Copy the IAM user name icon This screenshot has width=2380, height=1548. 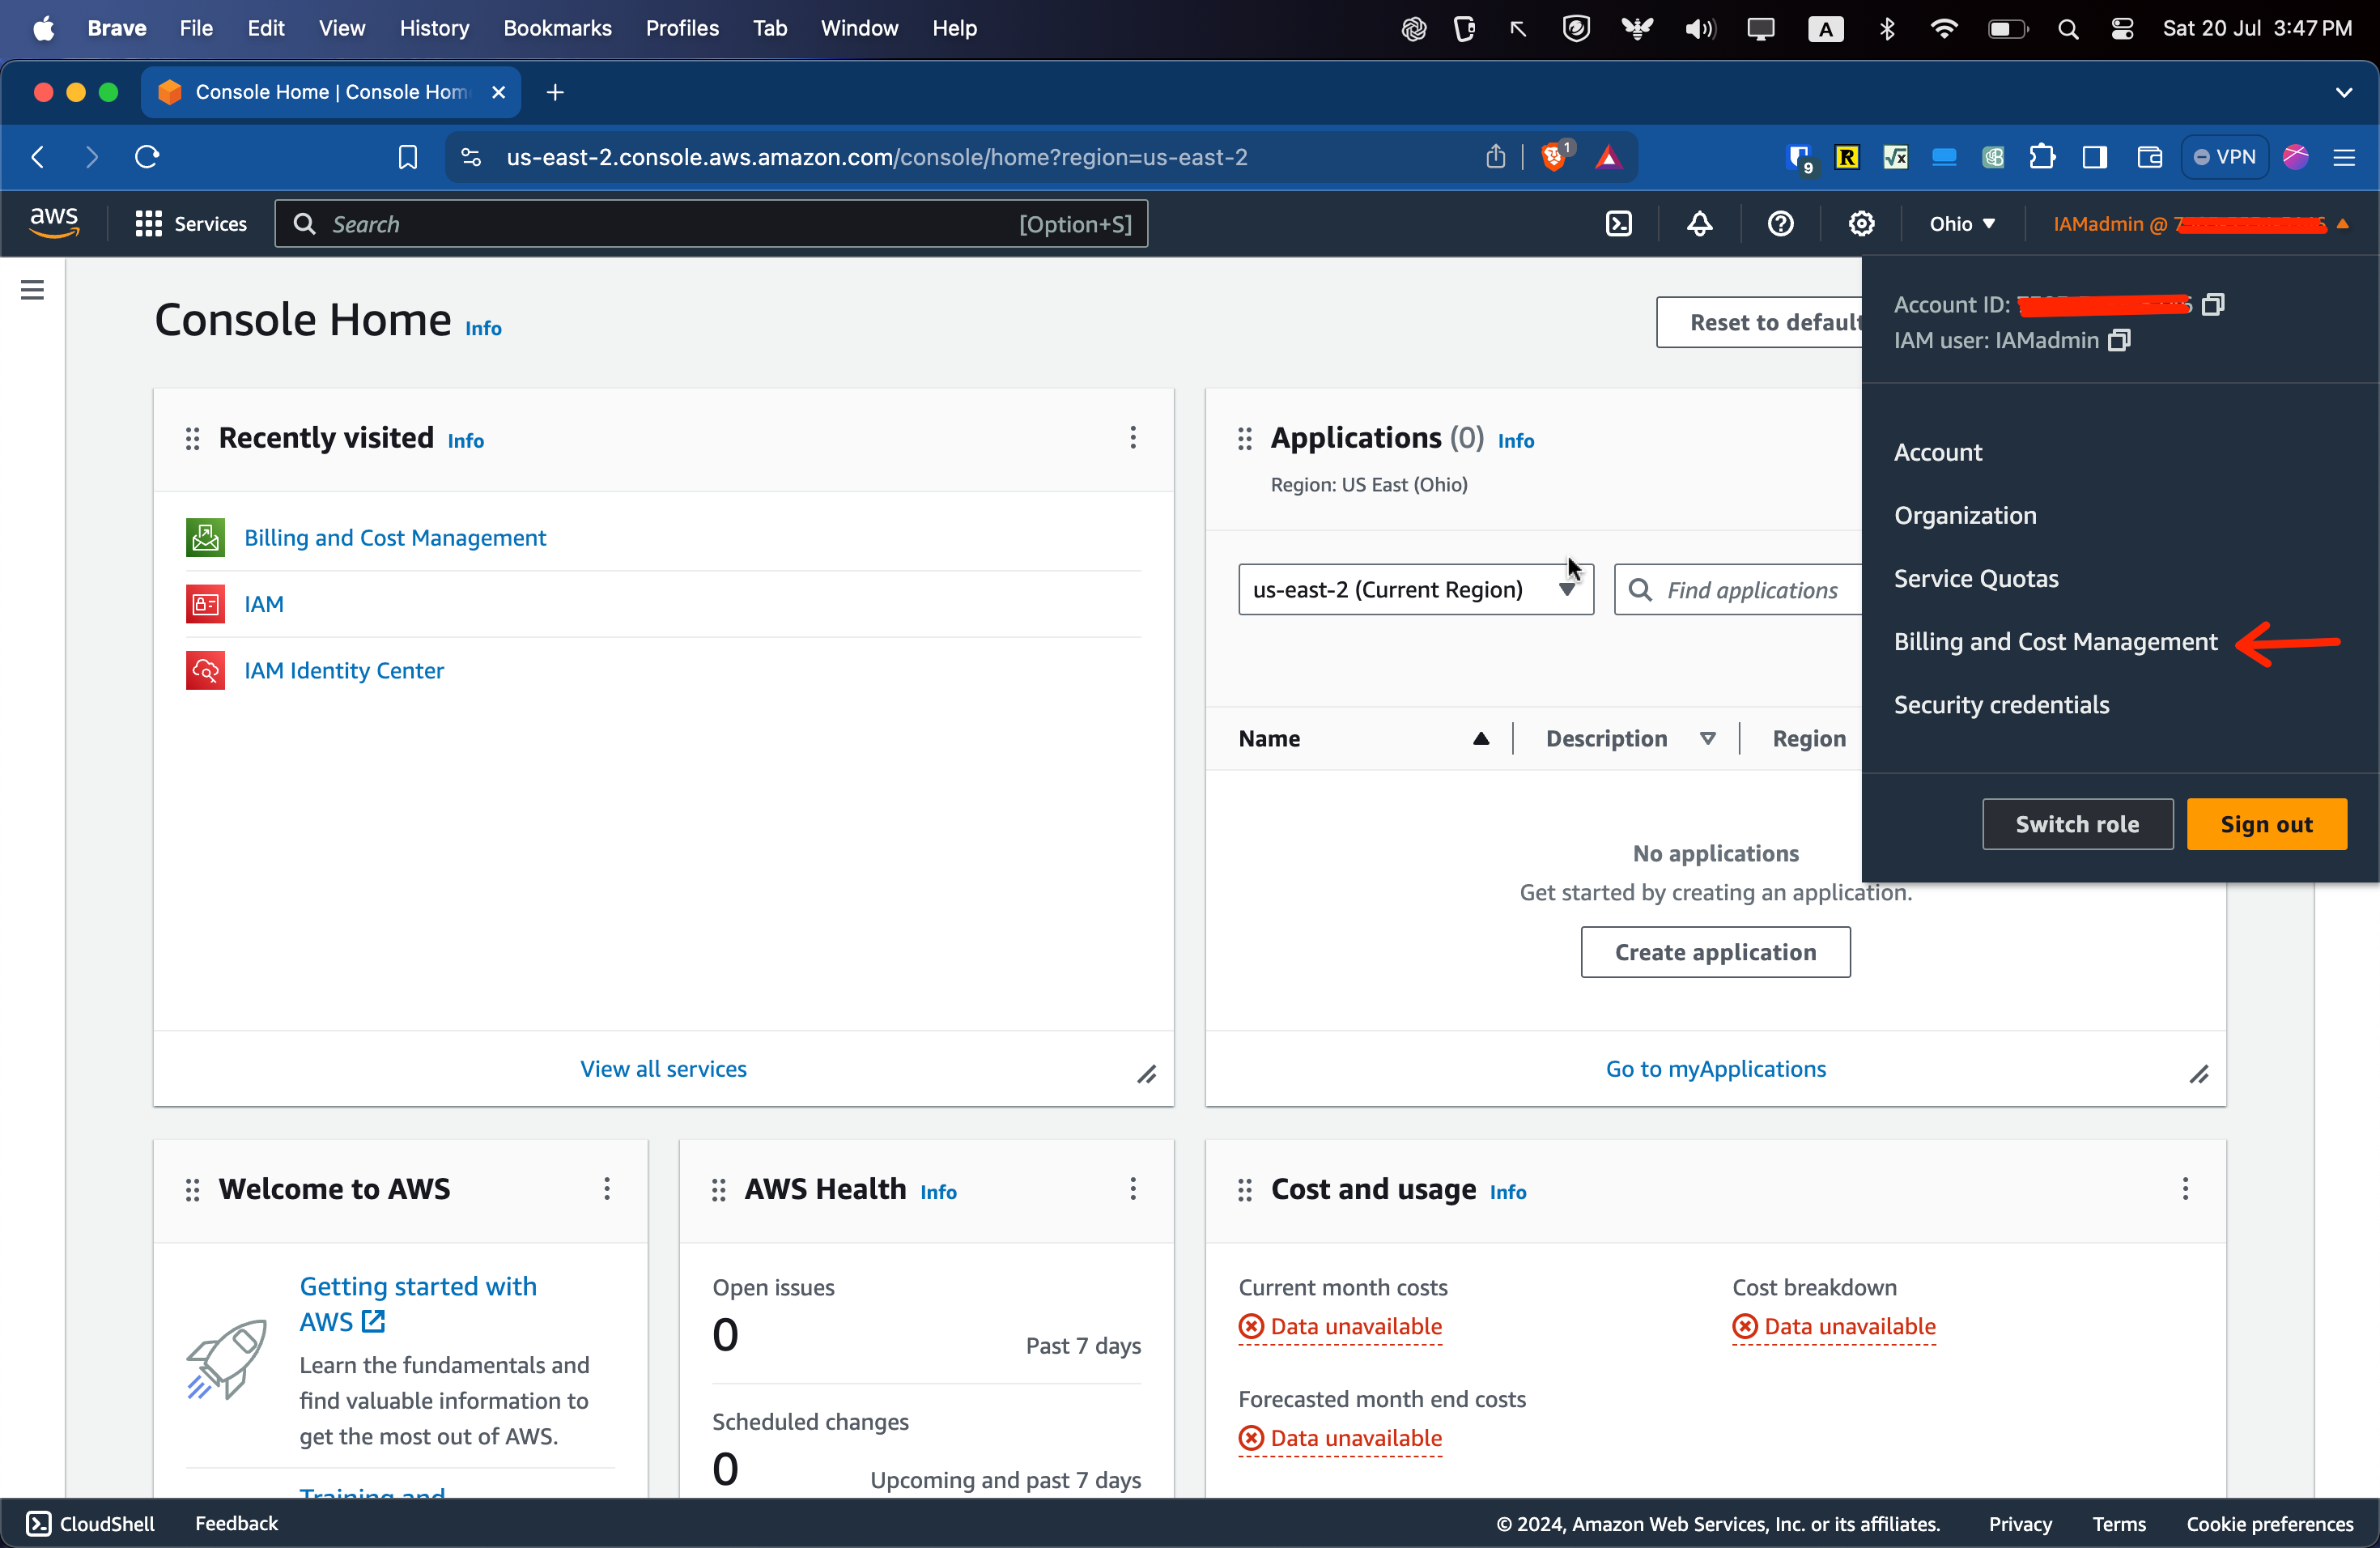(2119, 340)
